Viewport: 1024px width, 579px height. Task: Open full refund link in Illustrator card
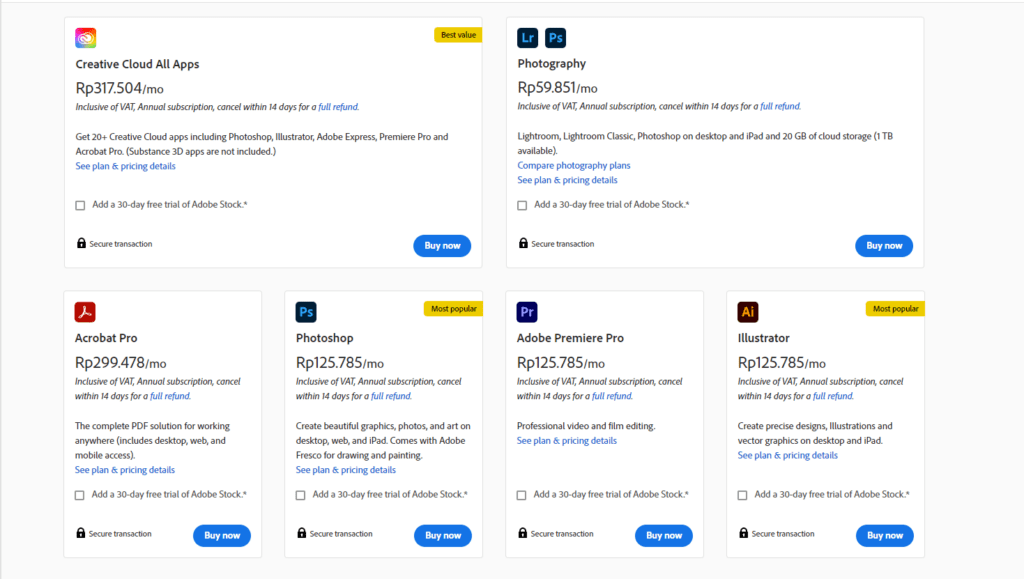tap(833, 396)
